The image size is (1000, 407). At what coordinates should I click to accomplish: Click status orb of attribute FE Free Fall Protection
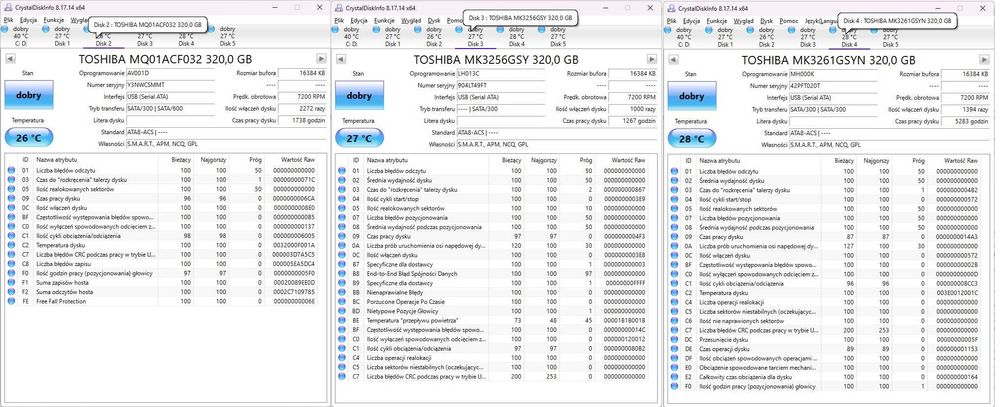point(11,301)
